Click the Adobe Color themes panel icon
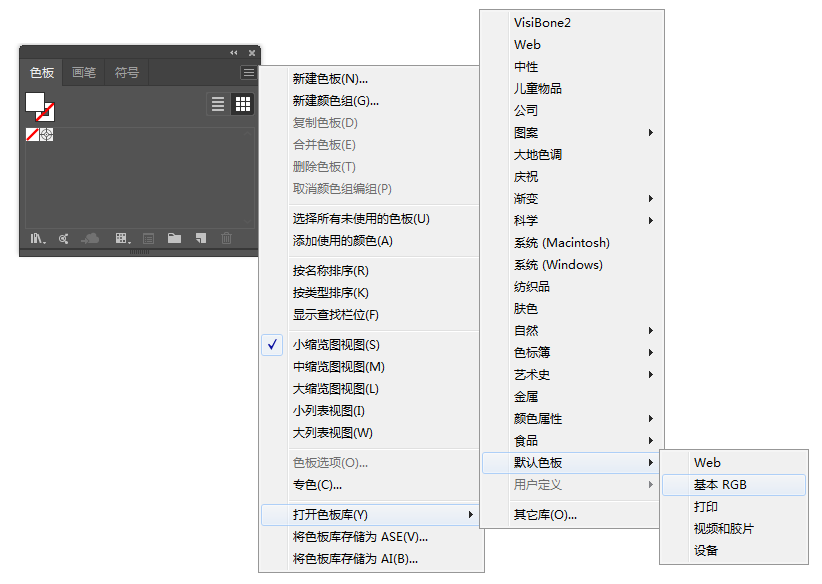This screenshot has height=584, width=822. coord(63,239)
